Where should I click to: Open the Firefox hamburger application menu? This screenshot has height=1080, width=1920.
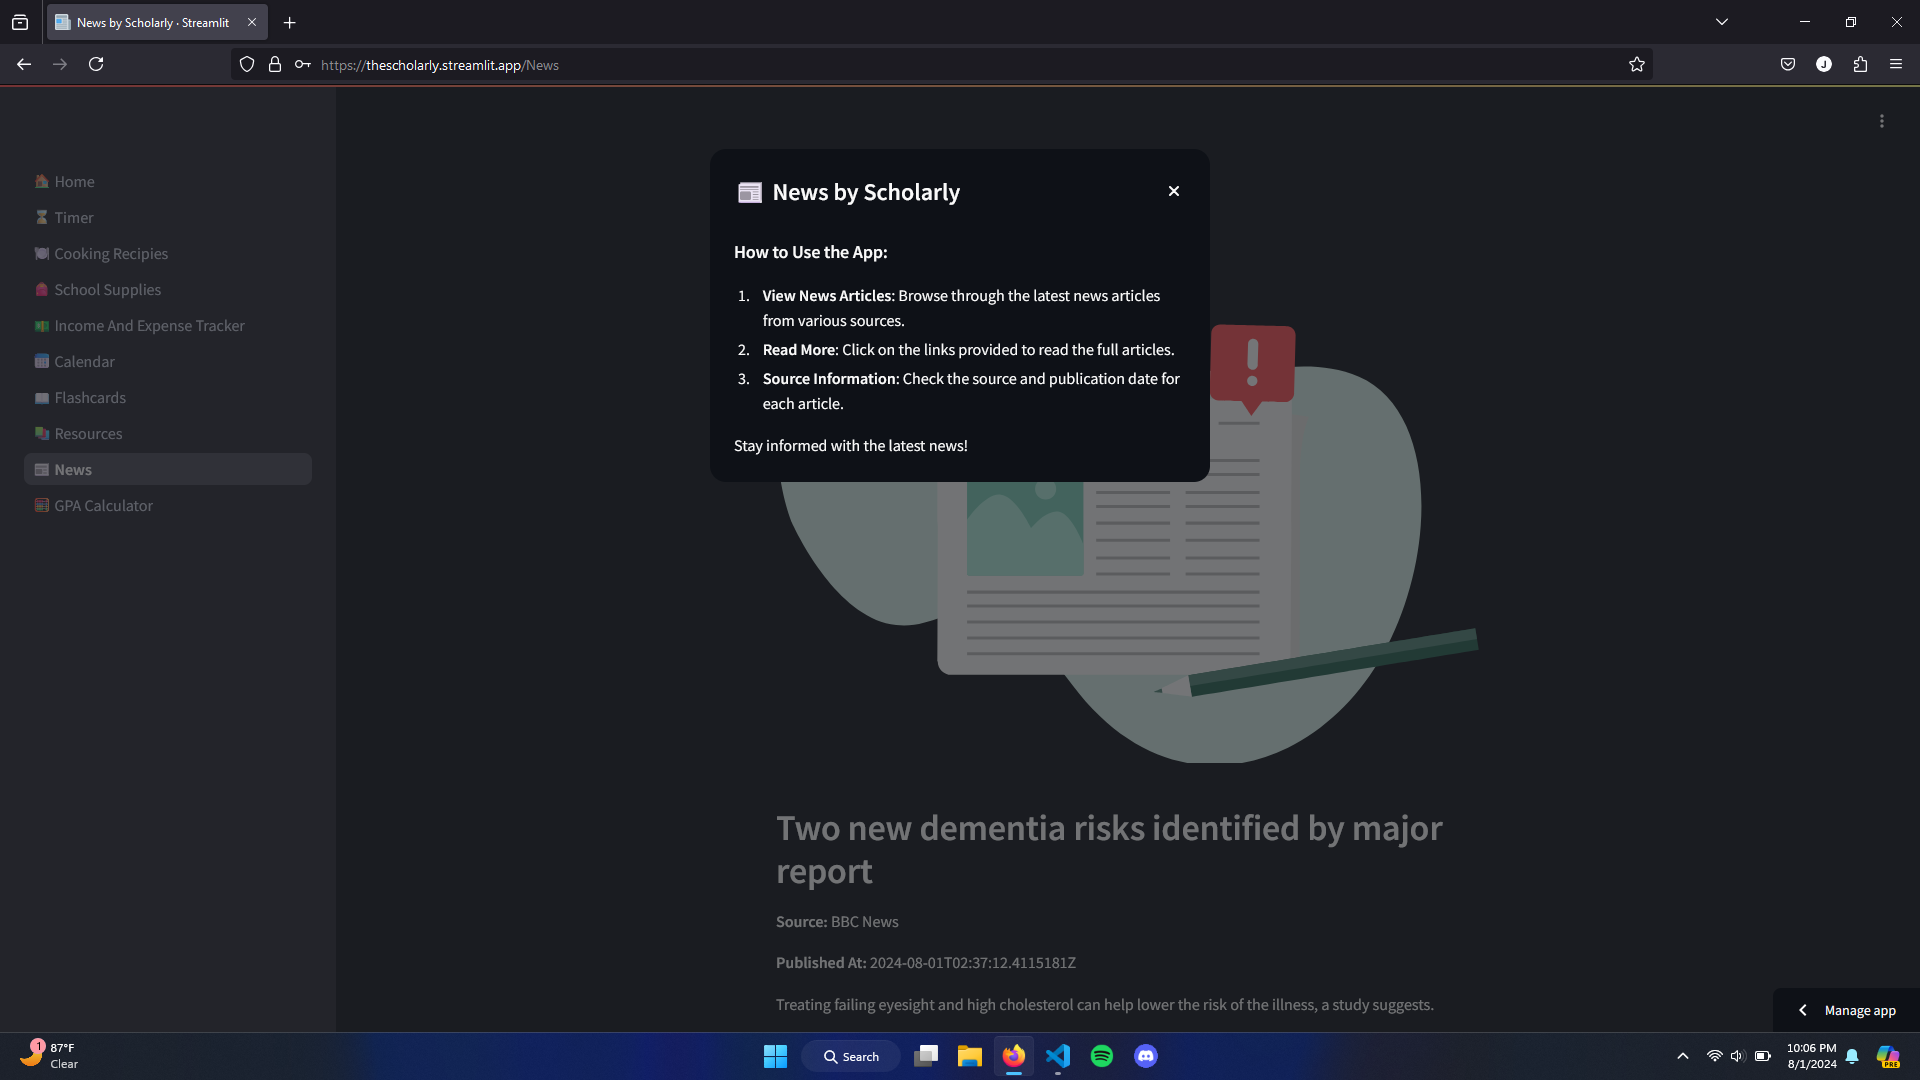click(x=1895, y=65)
